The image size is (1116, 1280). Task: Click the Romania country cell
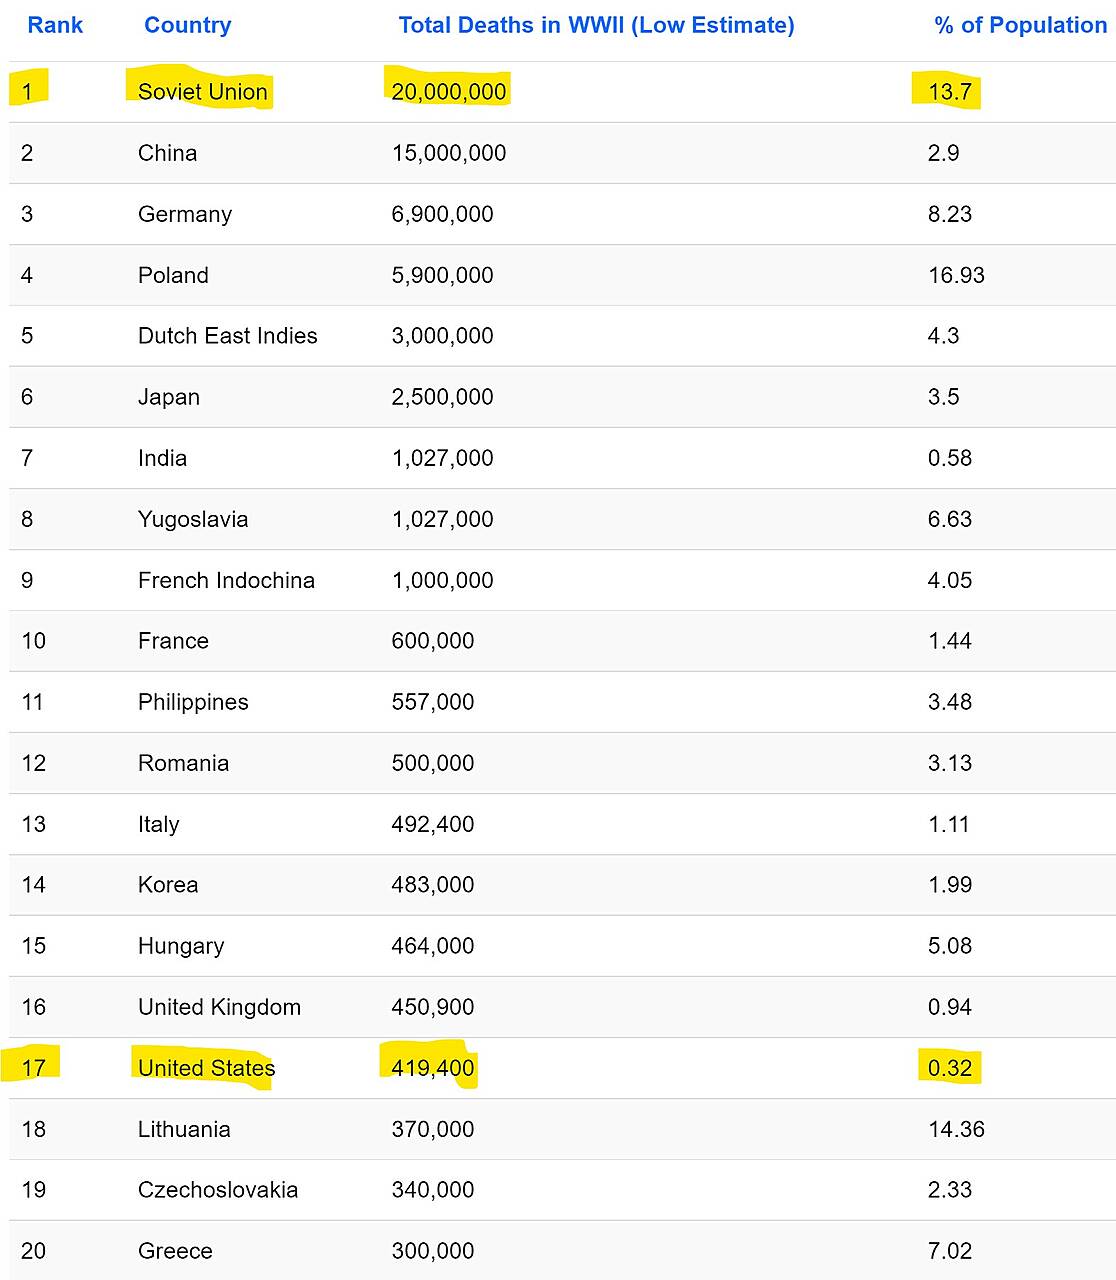coord(183,763)
